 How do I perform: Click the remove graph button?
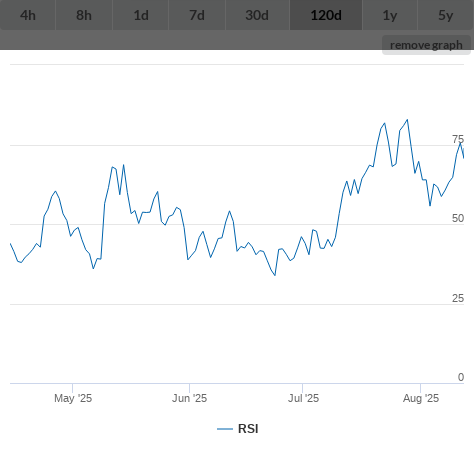426,45
